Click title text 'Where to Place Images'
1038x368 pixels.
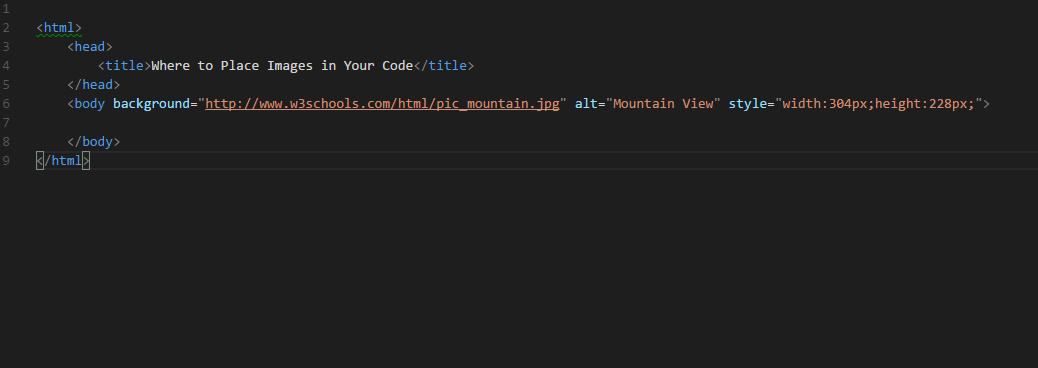coord(232,66)
